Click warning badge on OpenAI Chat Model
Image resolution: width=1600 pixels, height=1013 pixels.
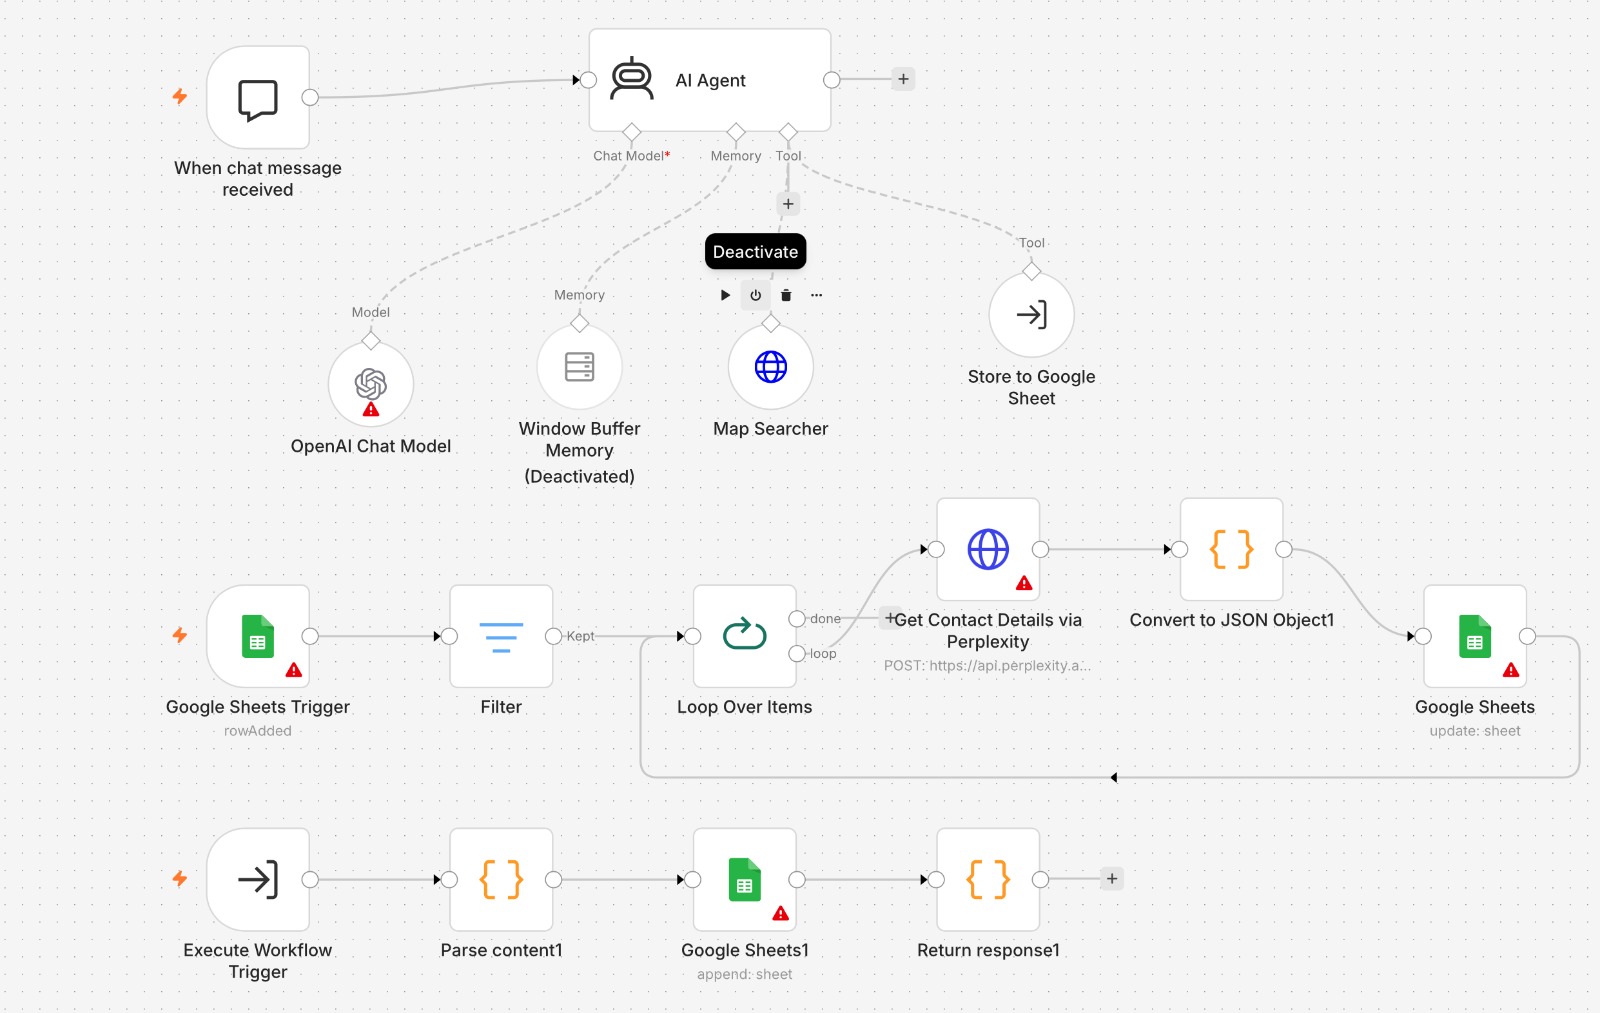click(371, 409)
